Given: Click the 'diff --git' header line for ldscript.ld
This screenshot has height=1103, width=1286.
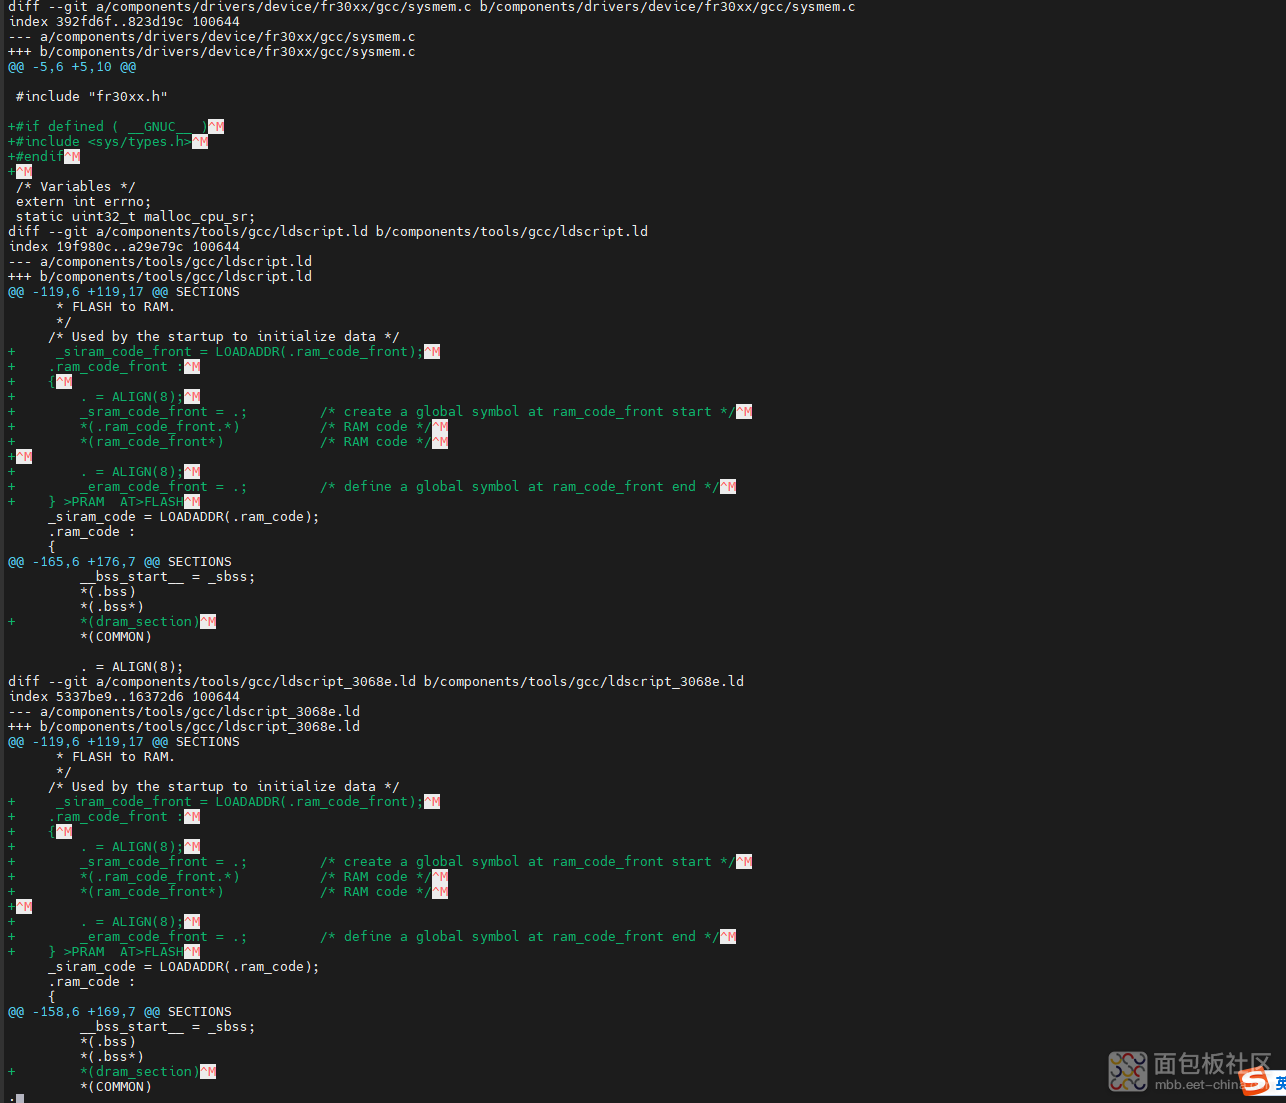Looking at the screenshot, I should 328,231.
